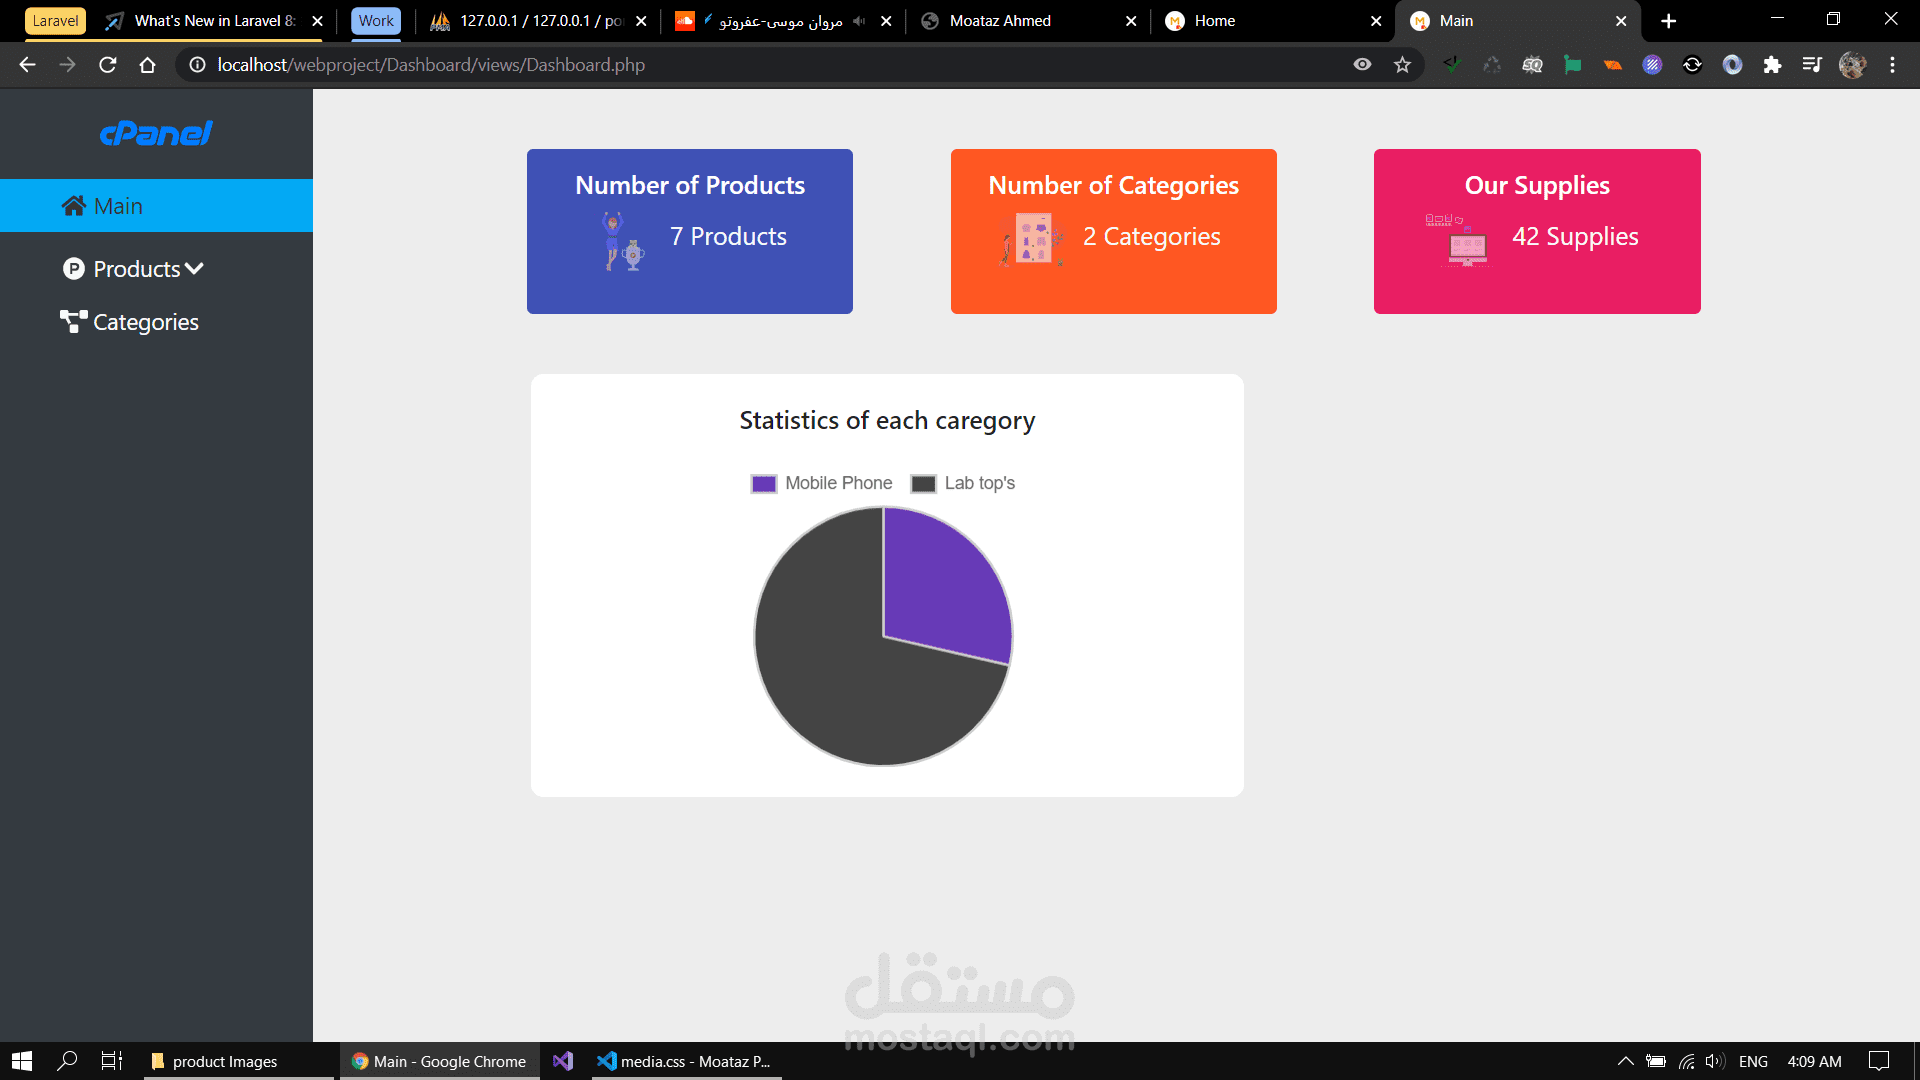Click the green flag extension icon
The height and width of the screenshot is (1080, 1920).
pos(1572,65)
